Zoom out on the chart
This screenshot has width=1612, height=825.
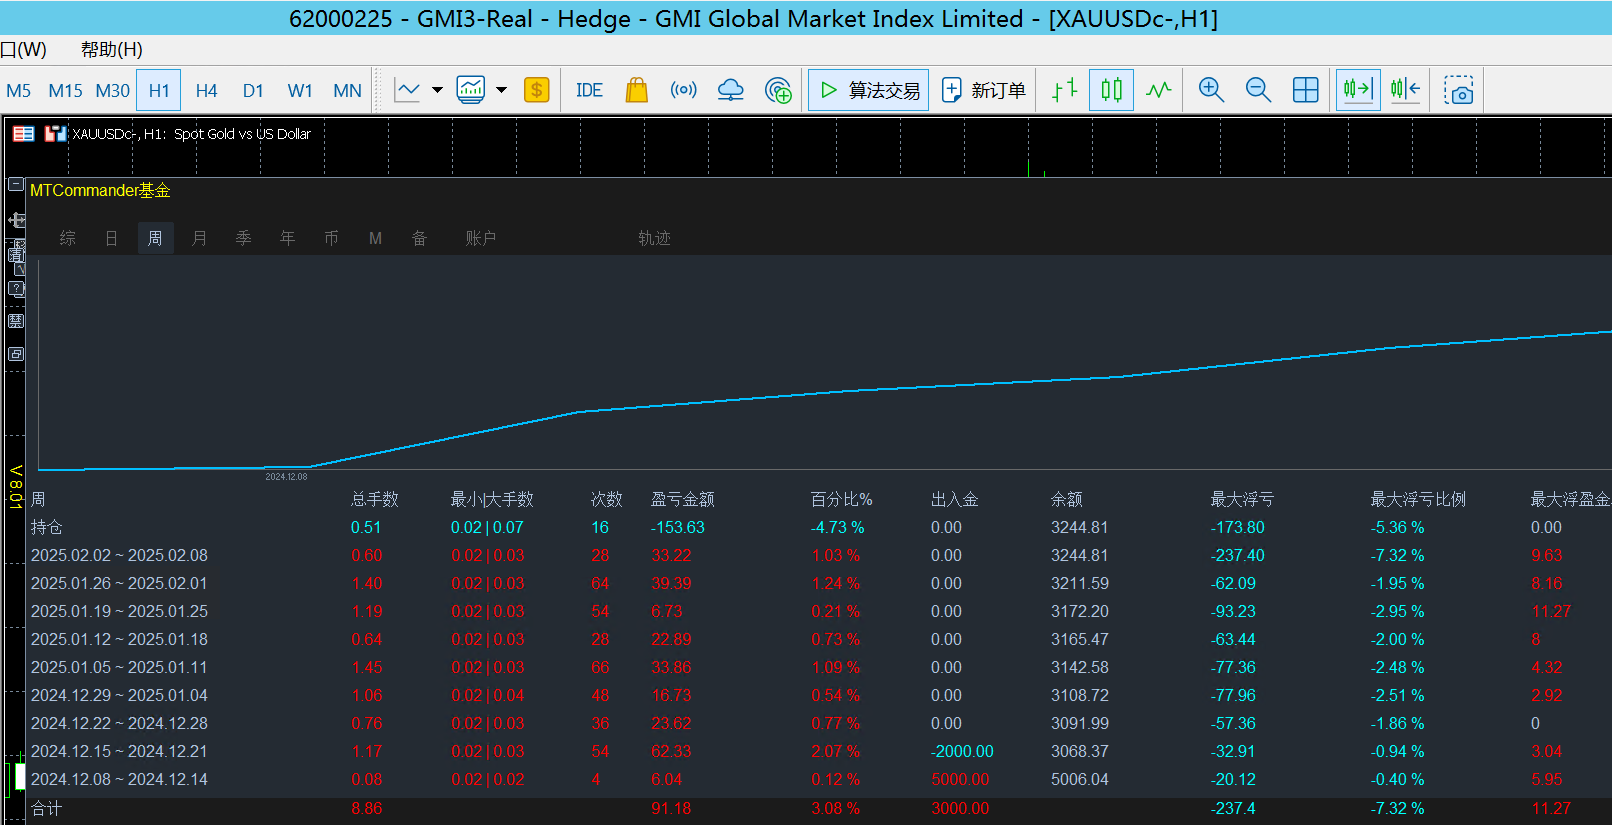[x=1258, y=90]
